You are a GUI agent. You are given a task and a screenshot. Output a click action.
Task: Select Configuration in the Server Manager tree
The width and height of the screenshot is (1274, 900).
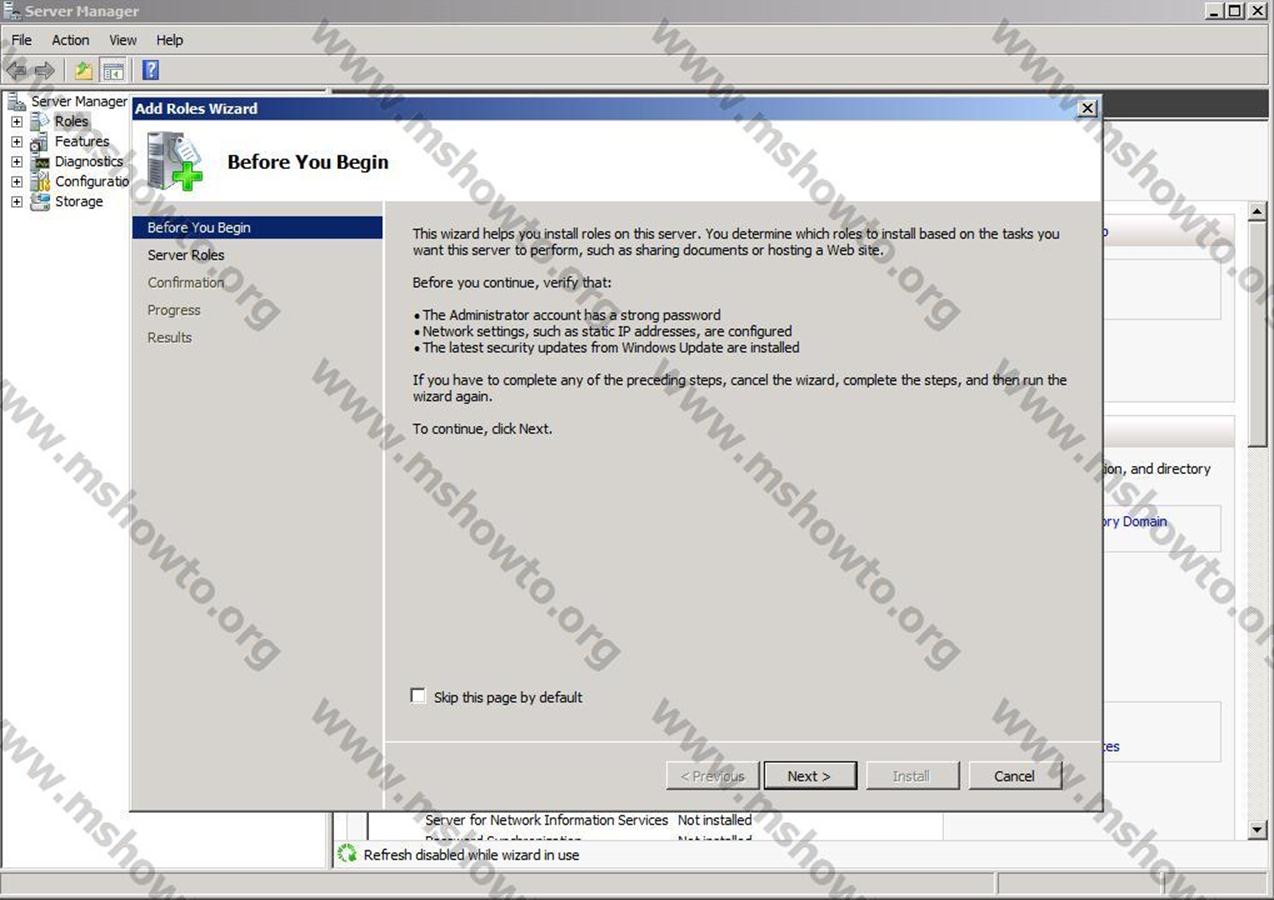(92, 182)
